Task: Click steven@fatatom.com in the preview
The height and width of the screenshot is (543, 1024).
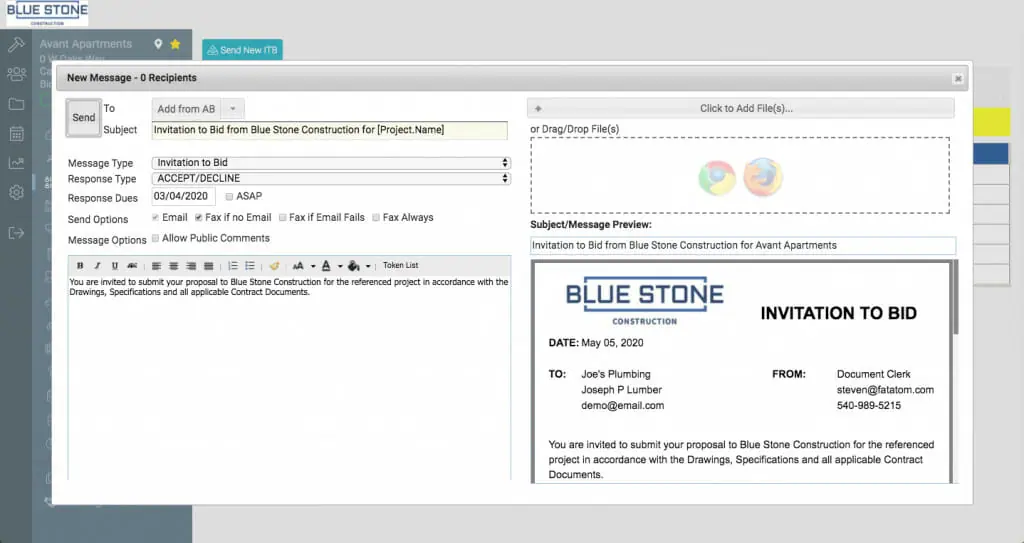Action: pyautogui.click(x=885, y=389)
